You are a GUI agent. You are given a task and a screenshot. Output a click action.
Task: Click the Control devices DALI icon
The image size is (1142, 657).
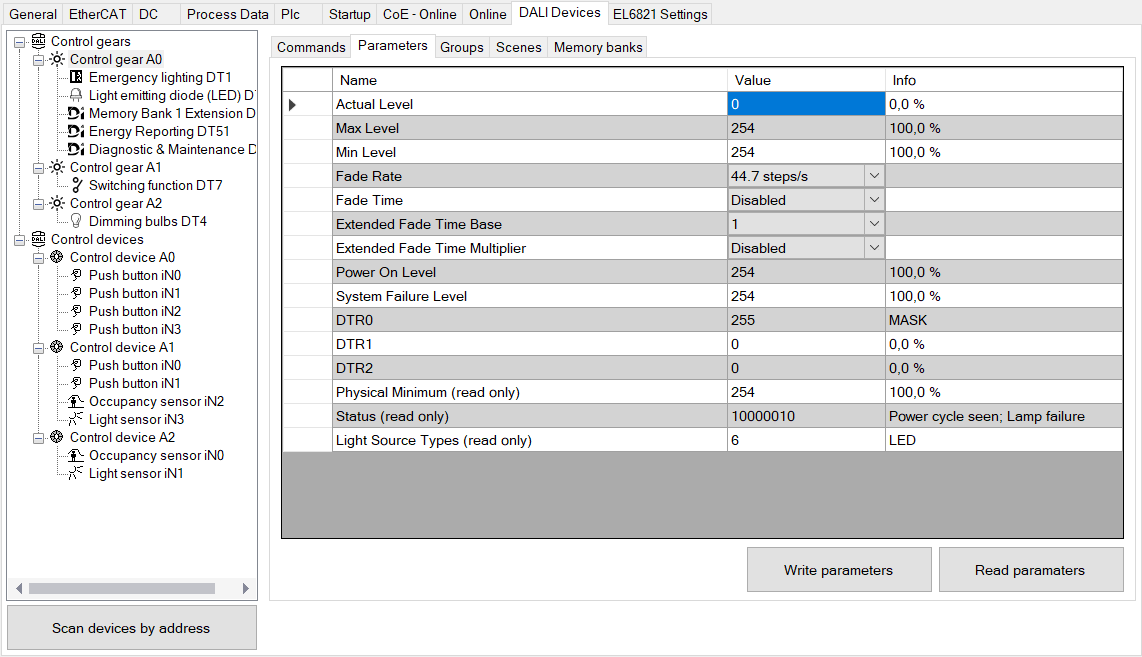click(x=37, y=239)
